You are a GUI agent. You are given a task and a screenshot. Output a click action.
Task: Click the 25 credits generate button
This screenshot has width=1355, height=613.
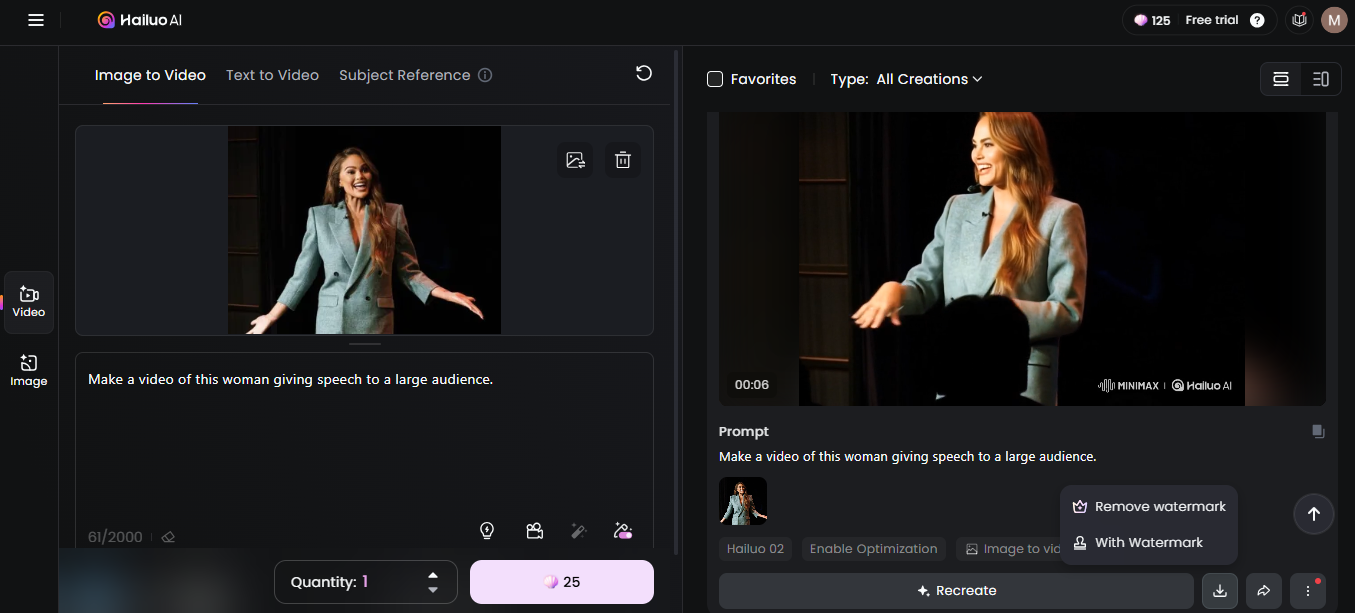[561, 582]
